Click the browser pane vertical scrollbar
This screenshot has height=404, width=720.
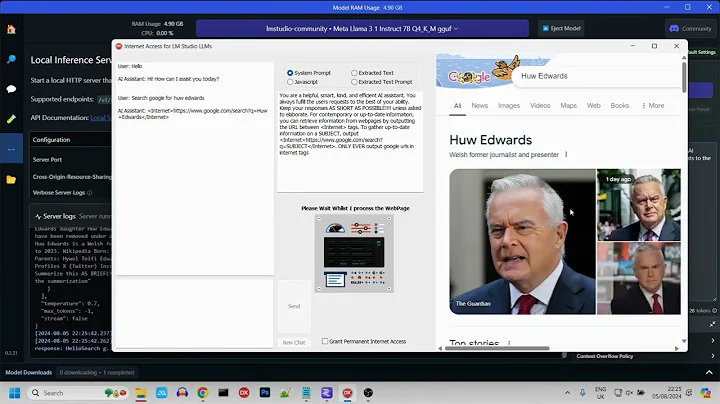click(684, 77)
